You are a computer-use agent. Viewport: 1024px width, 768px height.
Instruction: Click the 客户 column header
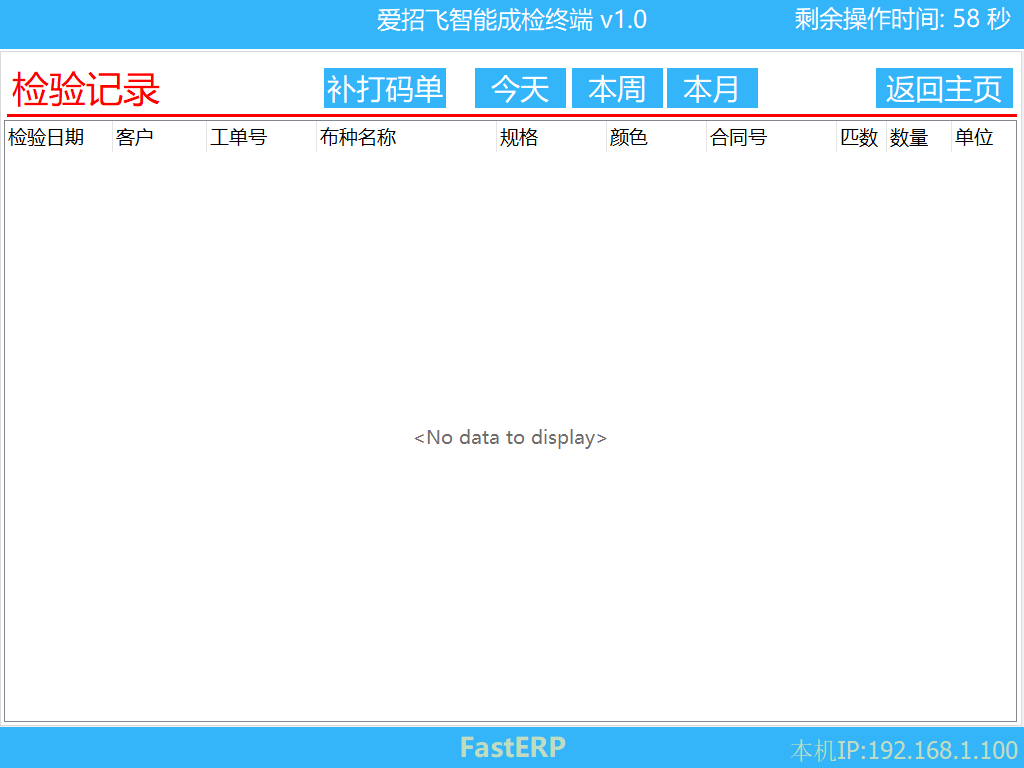click(159, 137)
